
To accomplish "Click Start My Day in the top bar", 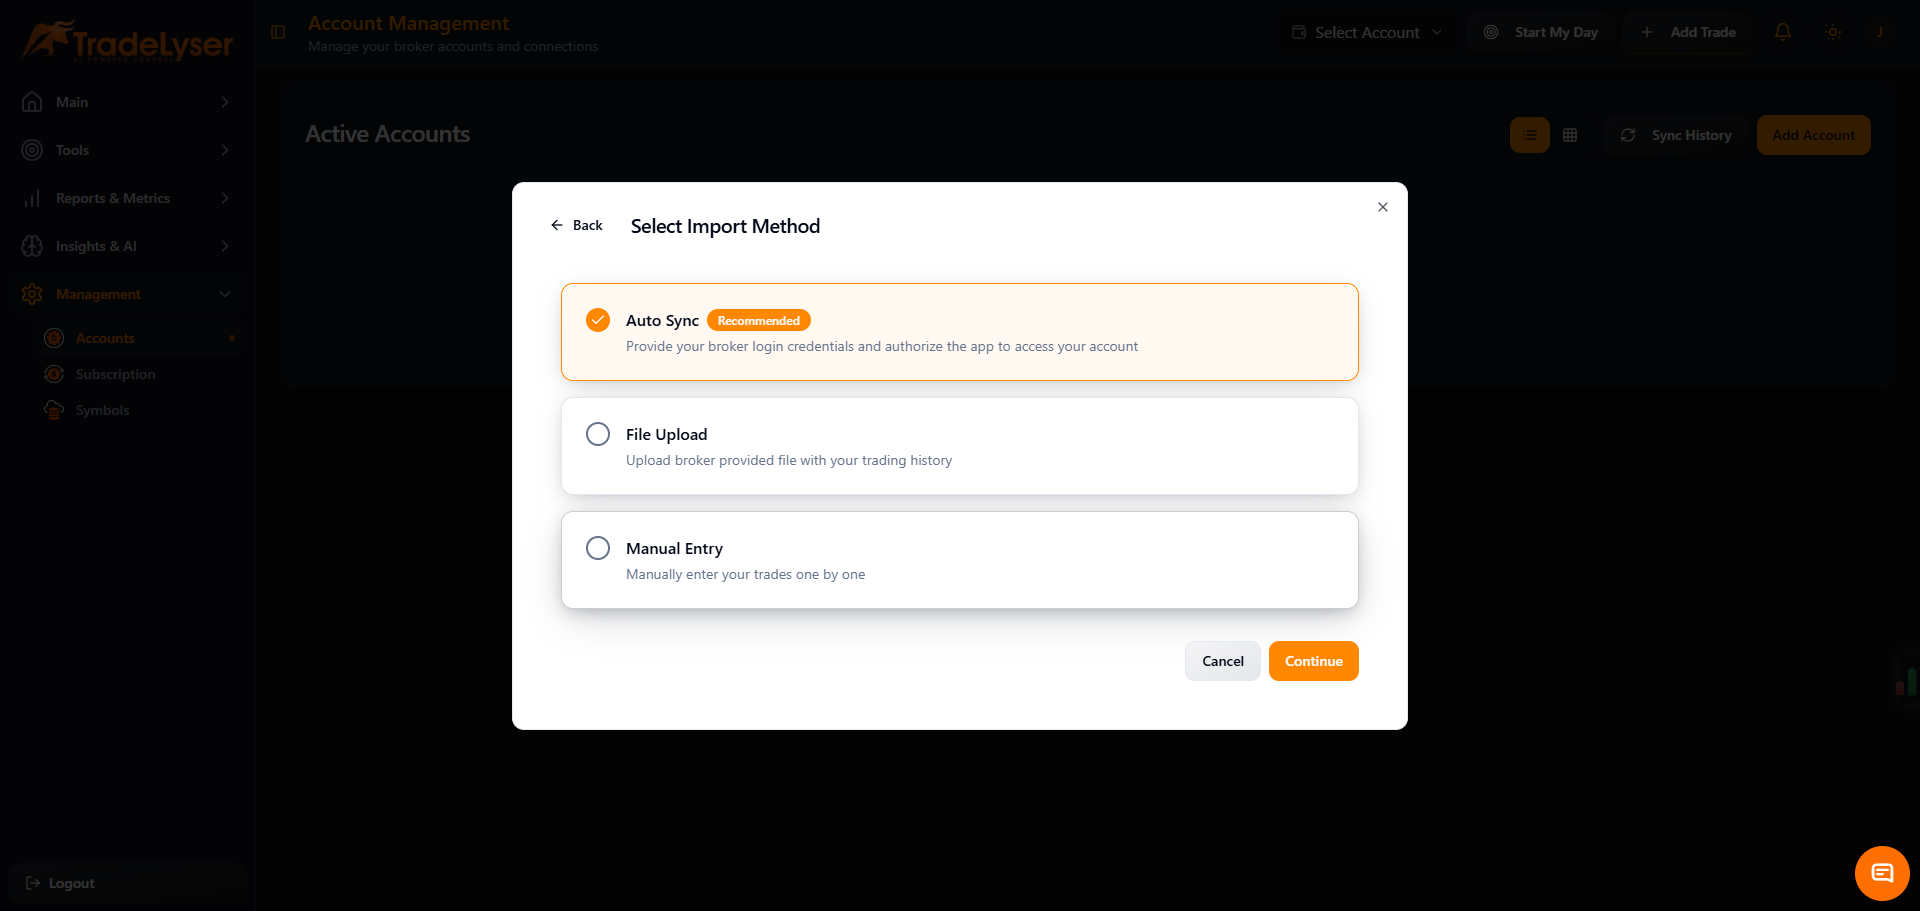I will 1542,32.
